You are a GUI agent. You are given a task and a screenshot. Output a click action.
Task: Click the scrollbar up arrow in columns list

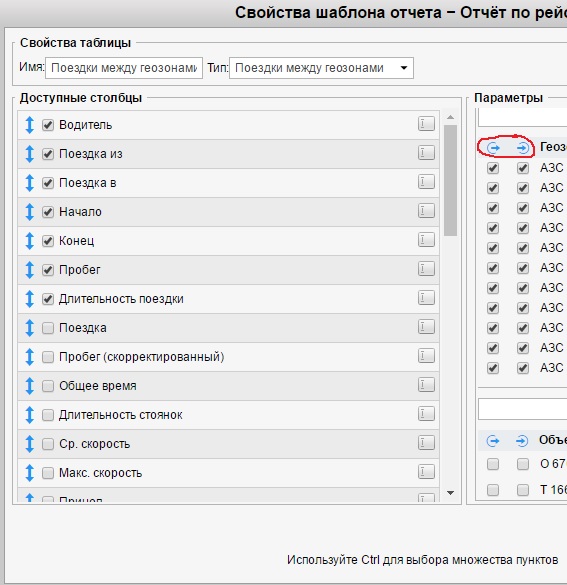click(x=451, y=117)
